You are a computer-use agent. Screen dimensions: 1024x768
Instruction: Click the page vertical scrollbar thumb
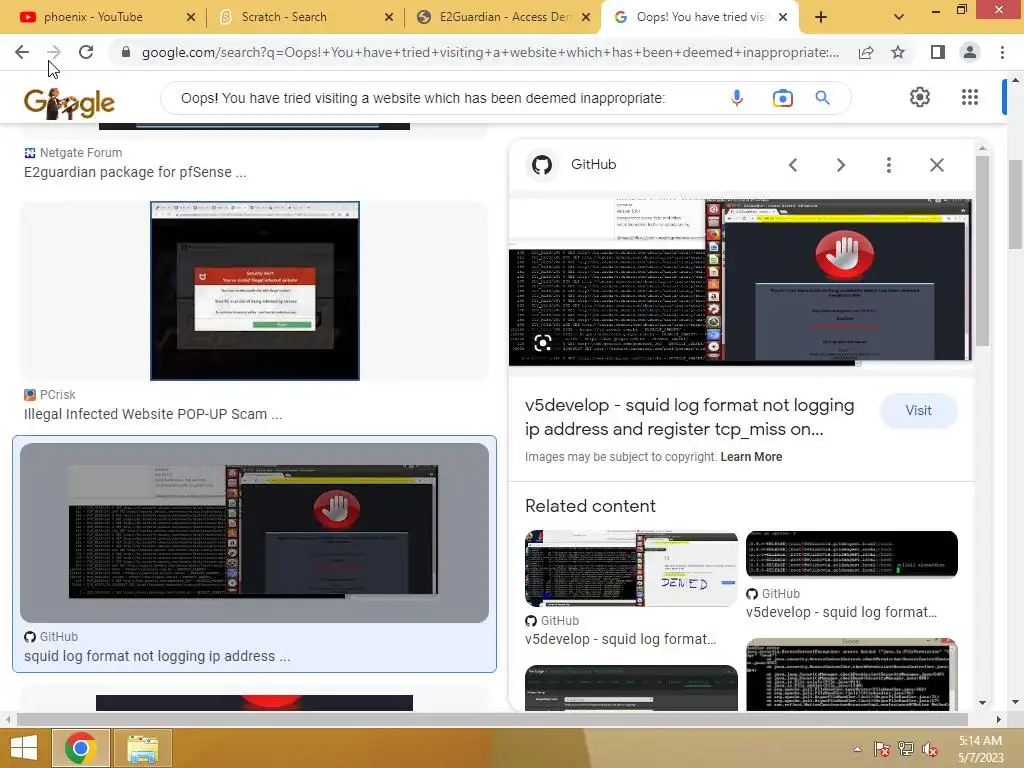[1015, 204]
